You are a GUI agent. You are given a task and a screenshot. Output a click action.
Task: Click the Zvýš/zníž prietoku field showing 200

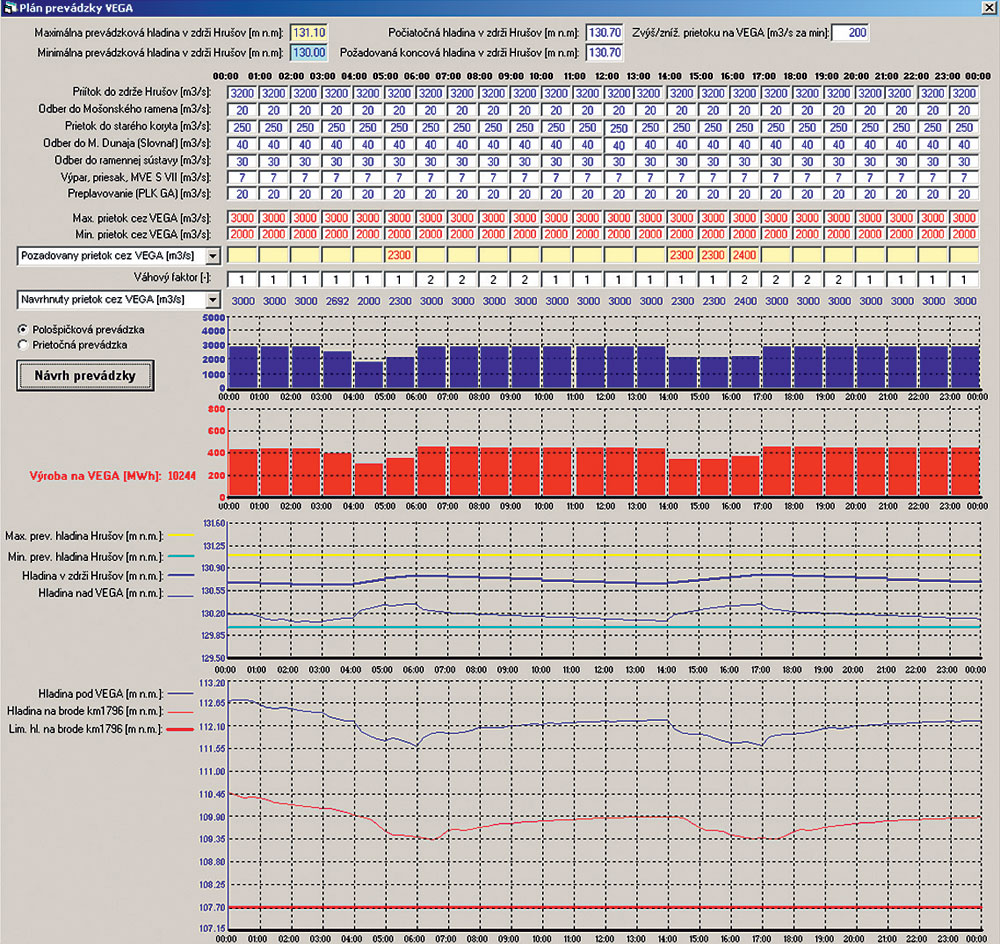(x=850, y=33)
